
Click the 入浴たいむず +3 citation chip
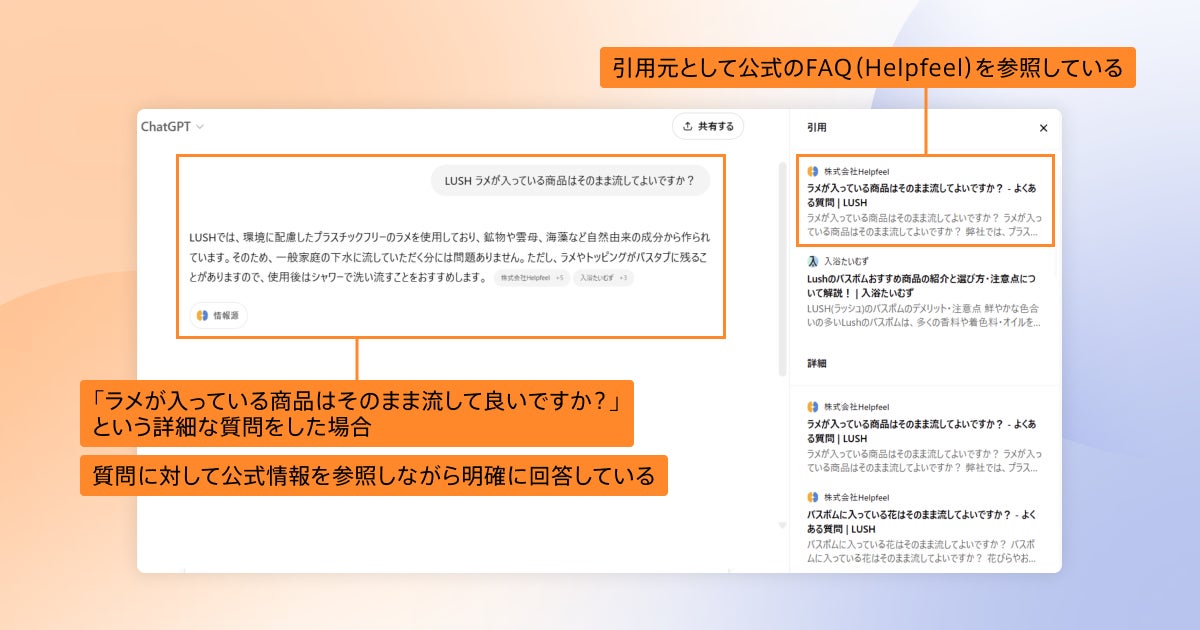(x=603, y=278)
